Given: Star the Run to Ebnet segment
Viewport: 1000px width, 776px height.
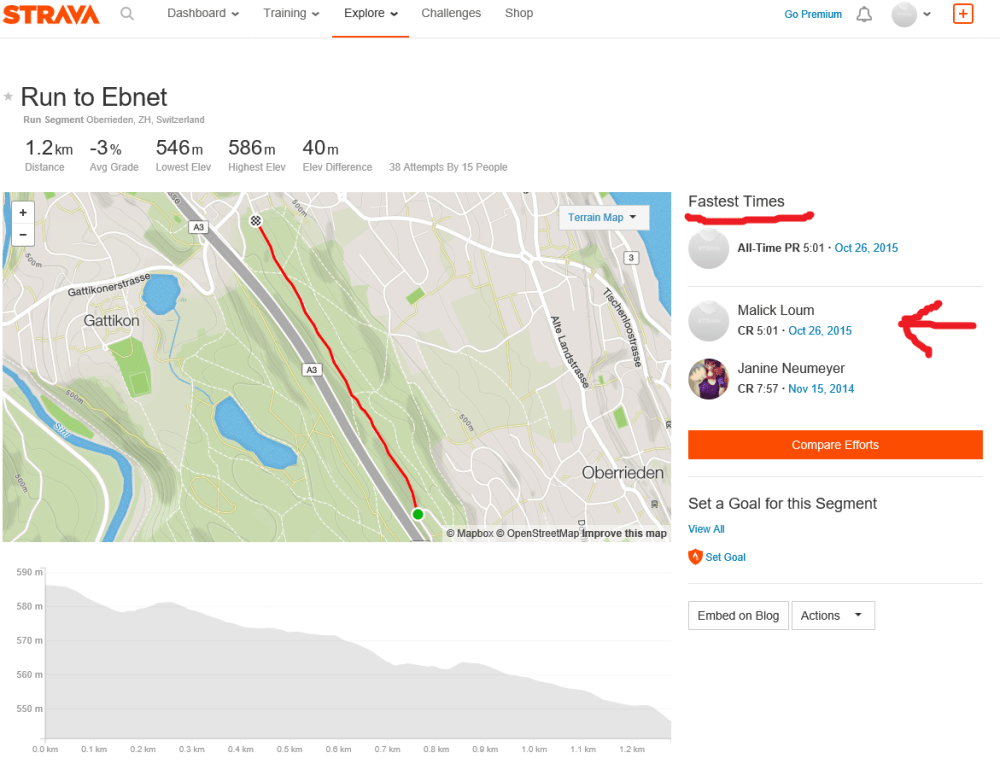Looking at the screenshot, I should [x=8, y=97].
